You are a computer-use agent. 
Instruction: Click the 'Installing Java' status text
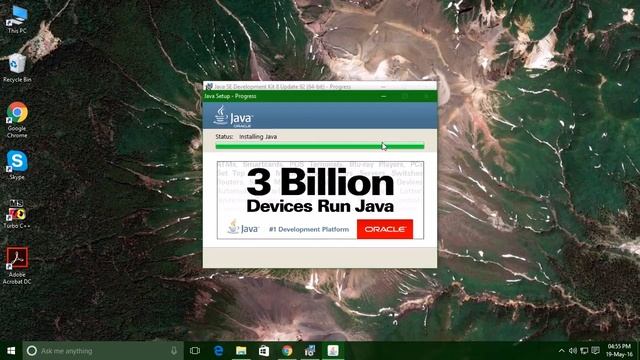tap(258, 137)
